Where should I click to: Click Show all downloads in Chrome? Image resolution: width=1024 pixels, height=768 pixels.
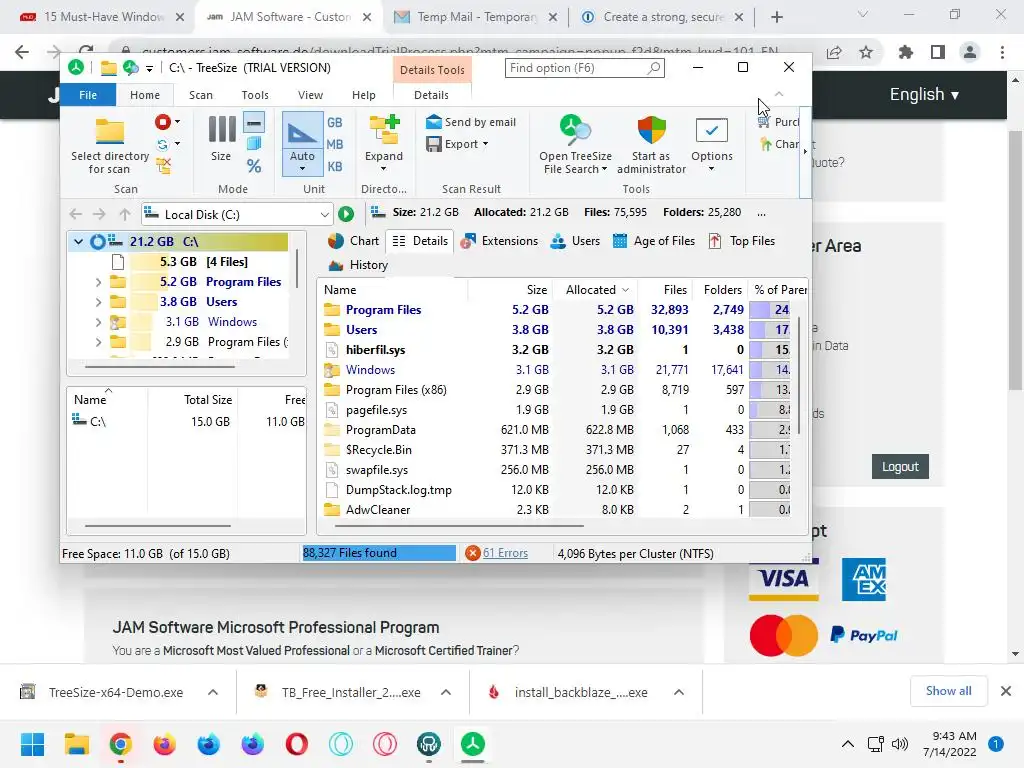pos(948,691)
